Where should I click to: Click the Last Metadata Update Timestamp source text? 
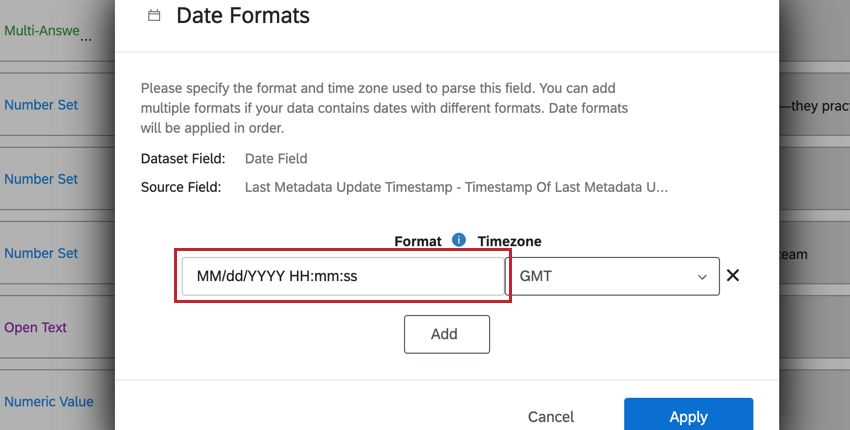click(x=456, y=187)
